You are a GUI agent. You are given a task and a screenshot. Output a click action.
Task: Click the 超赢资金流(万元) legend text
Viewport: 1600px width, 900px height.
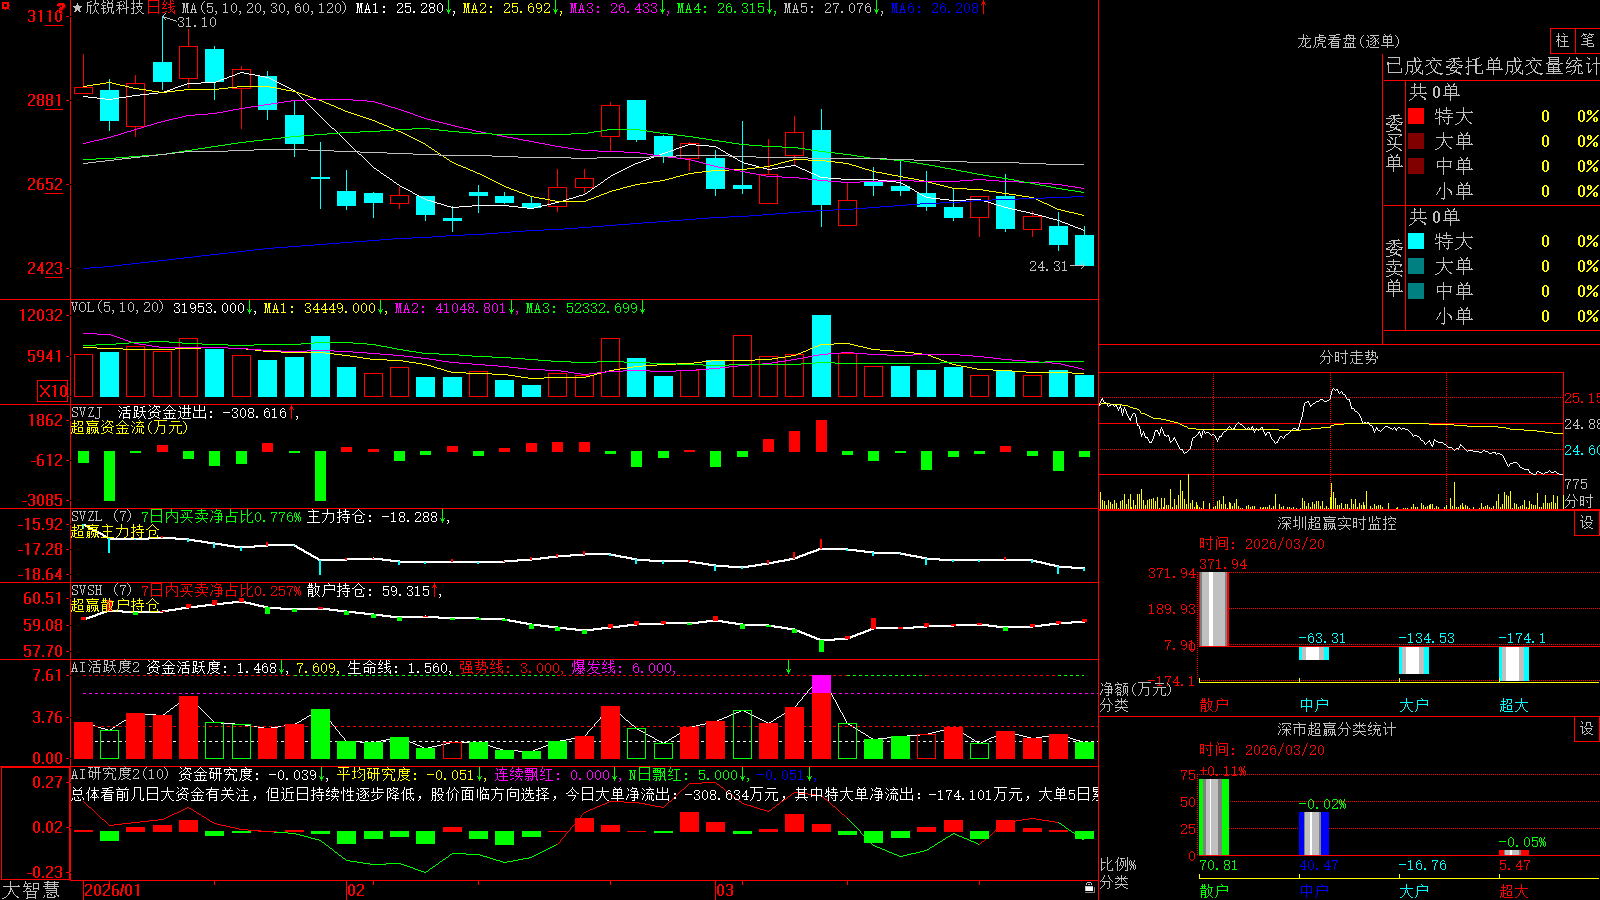pos(129,427)
